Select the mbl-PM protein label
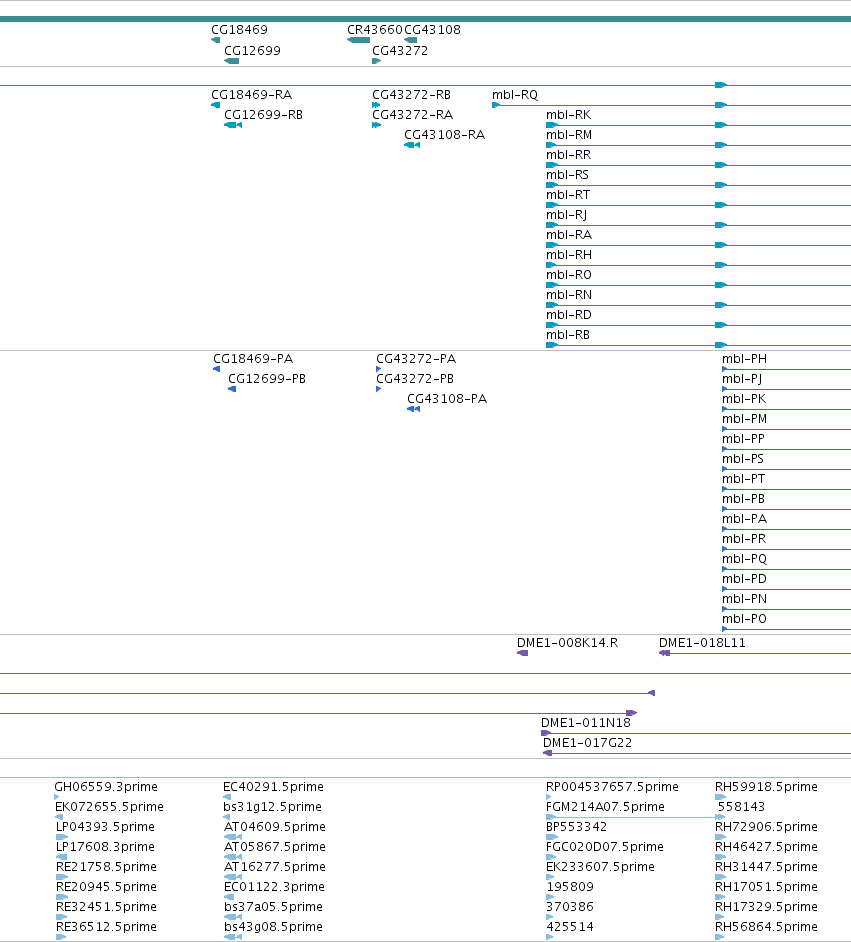 (744, 419)
